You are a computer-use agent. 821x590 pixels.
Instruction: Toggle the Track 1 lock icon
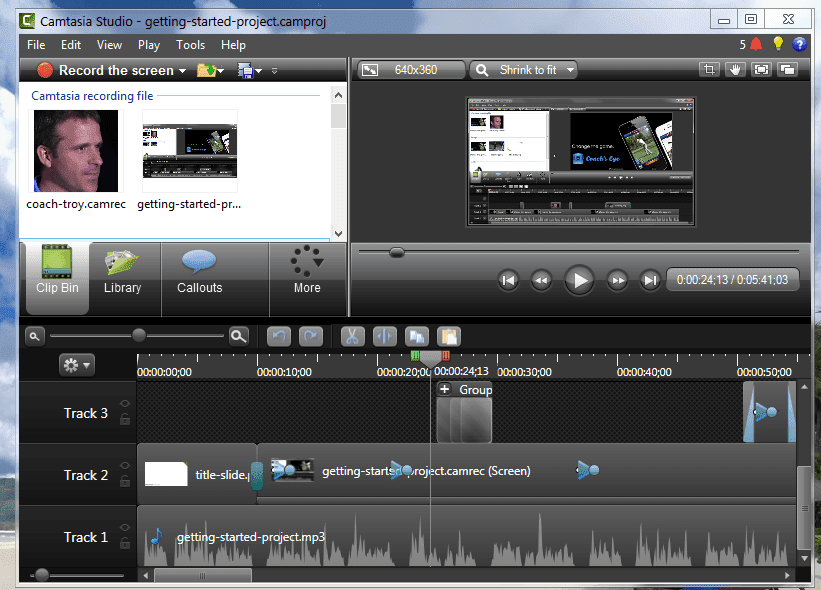point(125,543)
